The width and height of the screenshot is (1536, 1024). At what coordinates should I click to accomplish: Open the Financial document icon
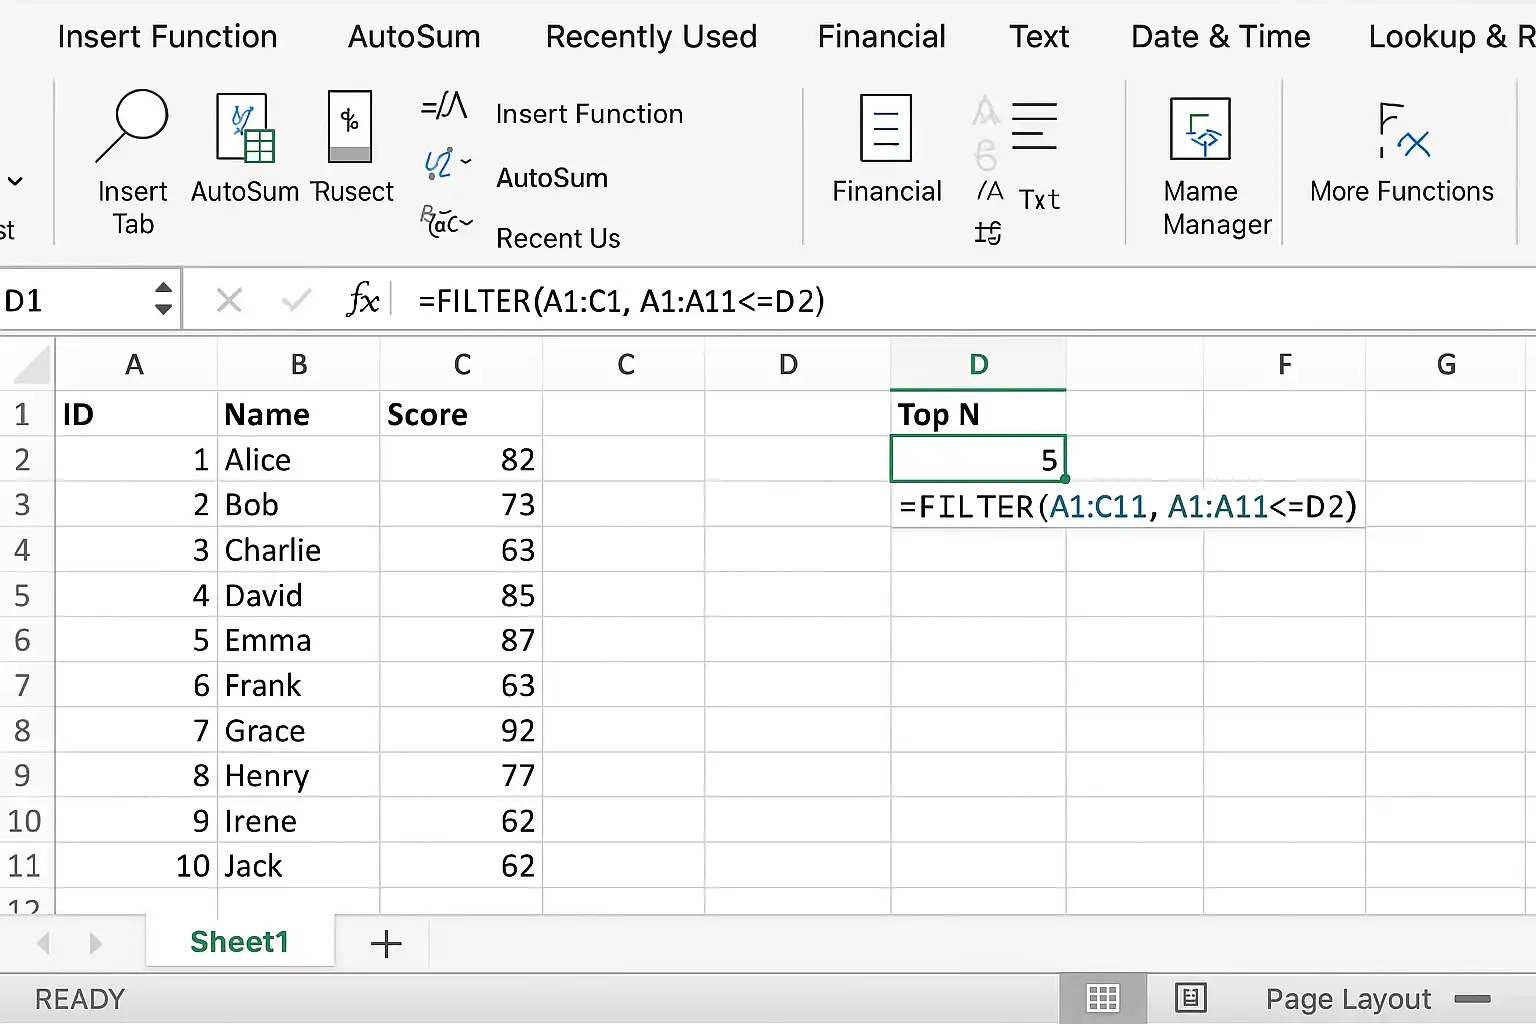[x=886, y=128]
